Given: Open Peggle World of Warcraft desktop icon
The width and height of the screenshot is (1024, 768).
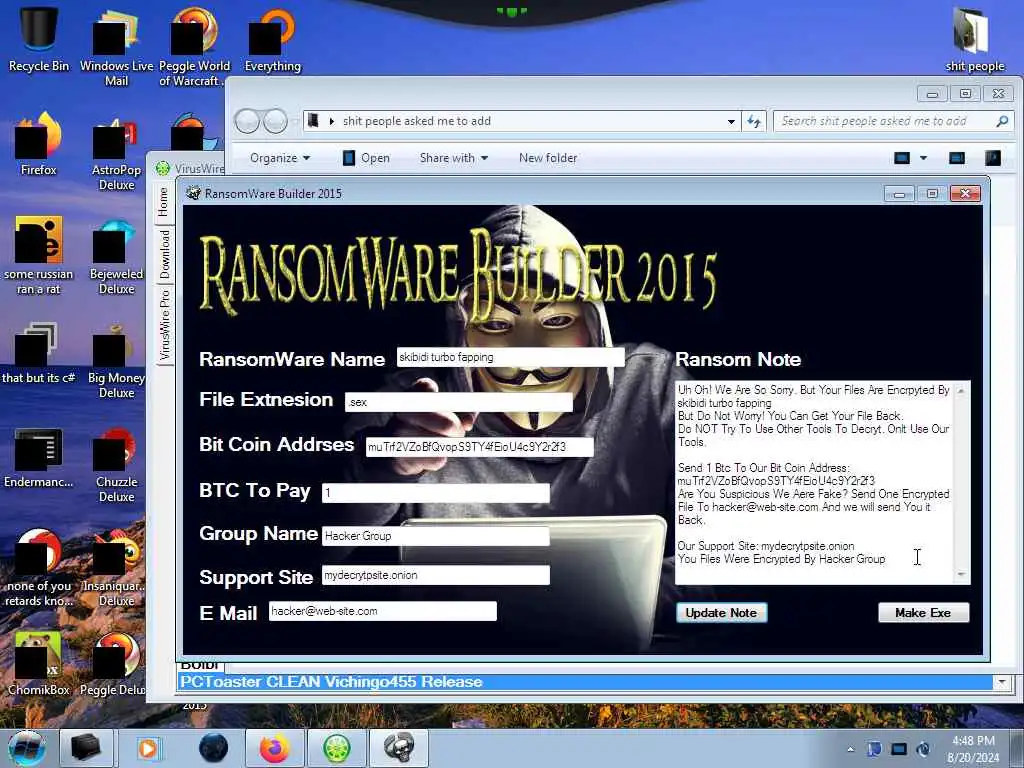Looking at the screenshot, I should pyautogui.click(x=194, y=49).
